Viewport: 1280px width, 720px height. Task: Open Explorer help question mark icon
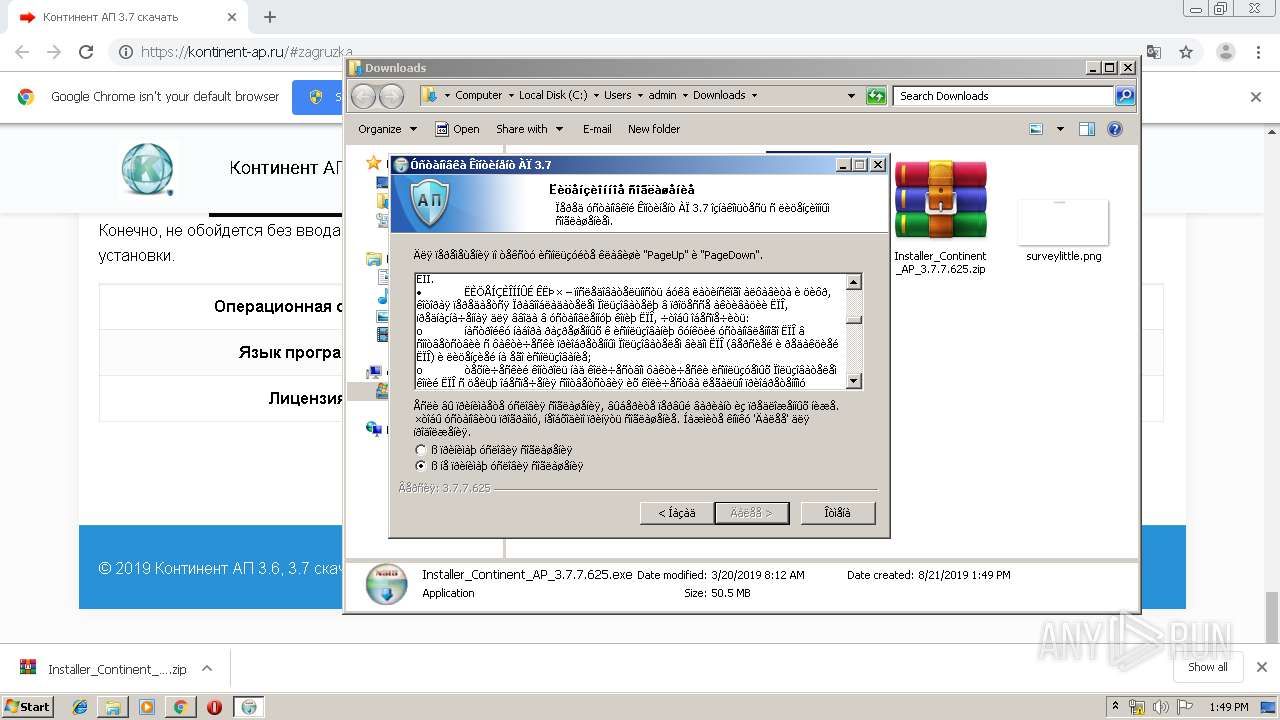coord(1115,129)
